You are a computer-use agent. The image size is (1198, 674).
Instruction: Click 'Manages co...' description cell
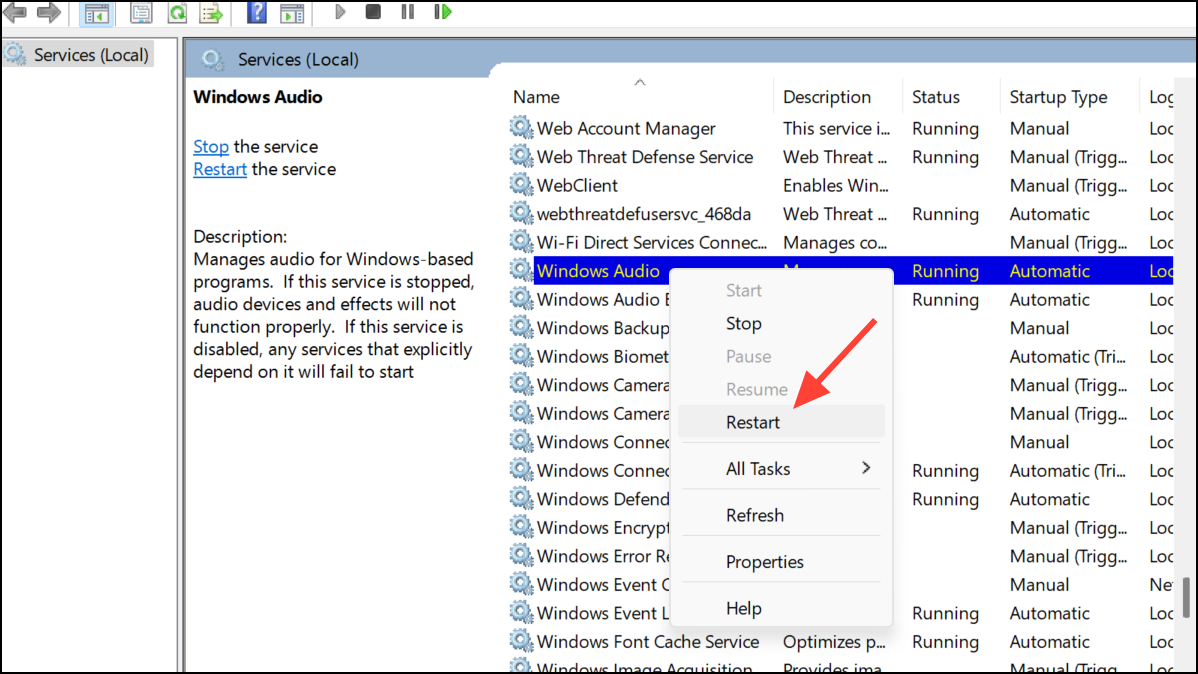tap(834, 242)
